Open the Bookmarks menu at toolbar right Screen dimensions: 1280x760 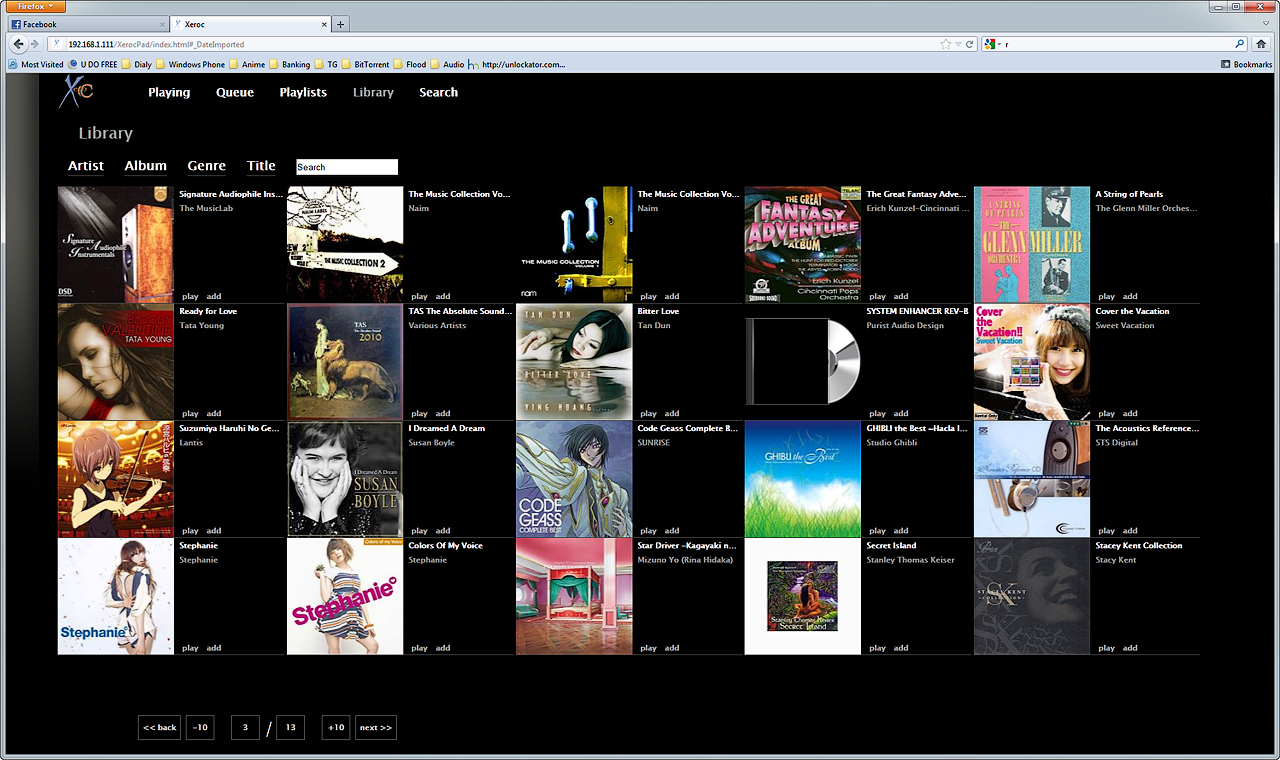point(1247,64)
